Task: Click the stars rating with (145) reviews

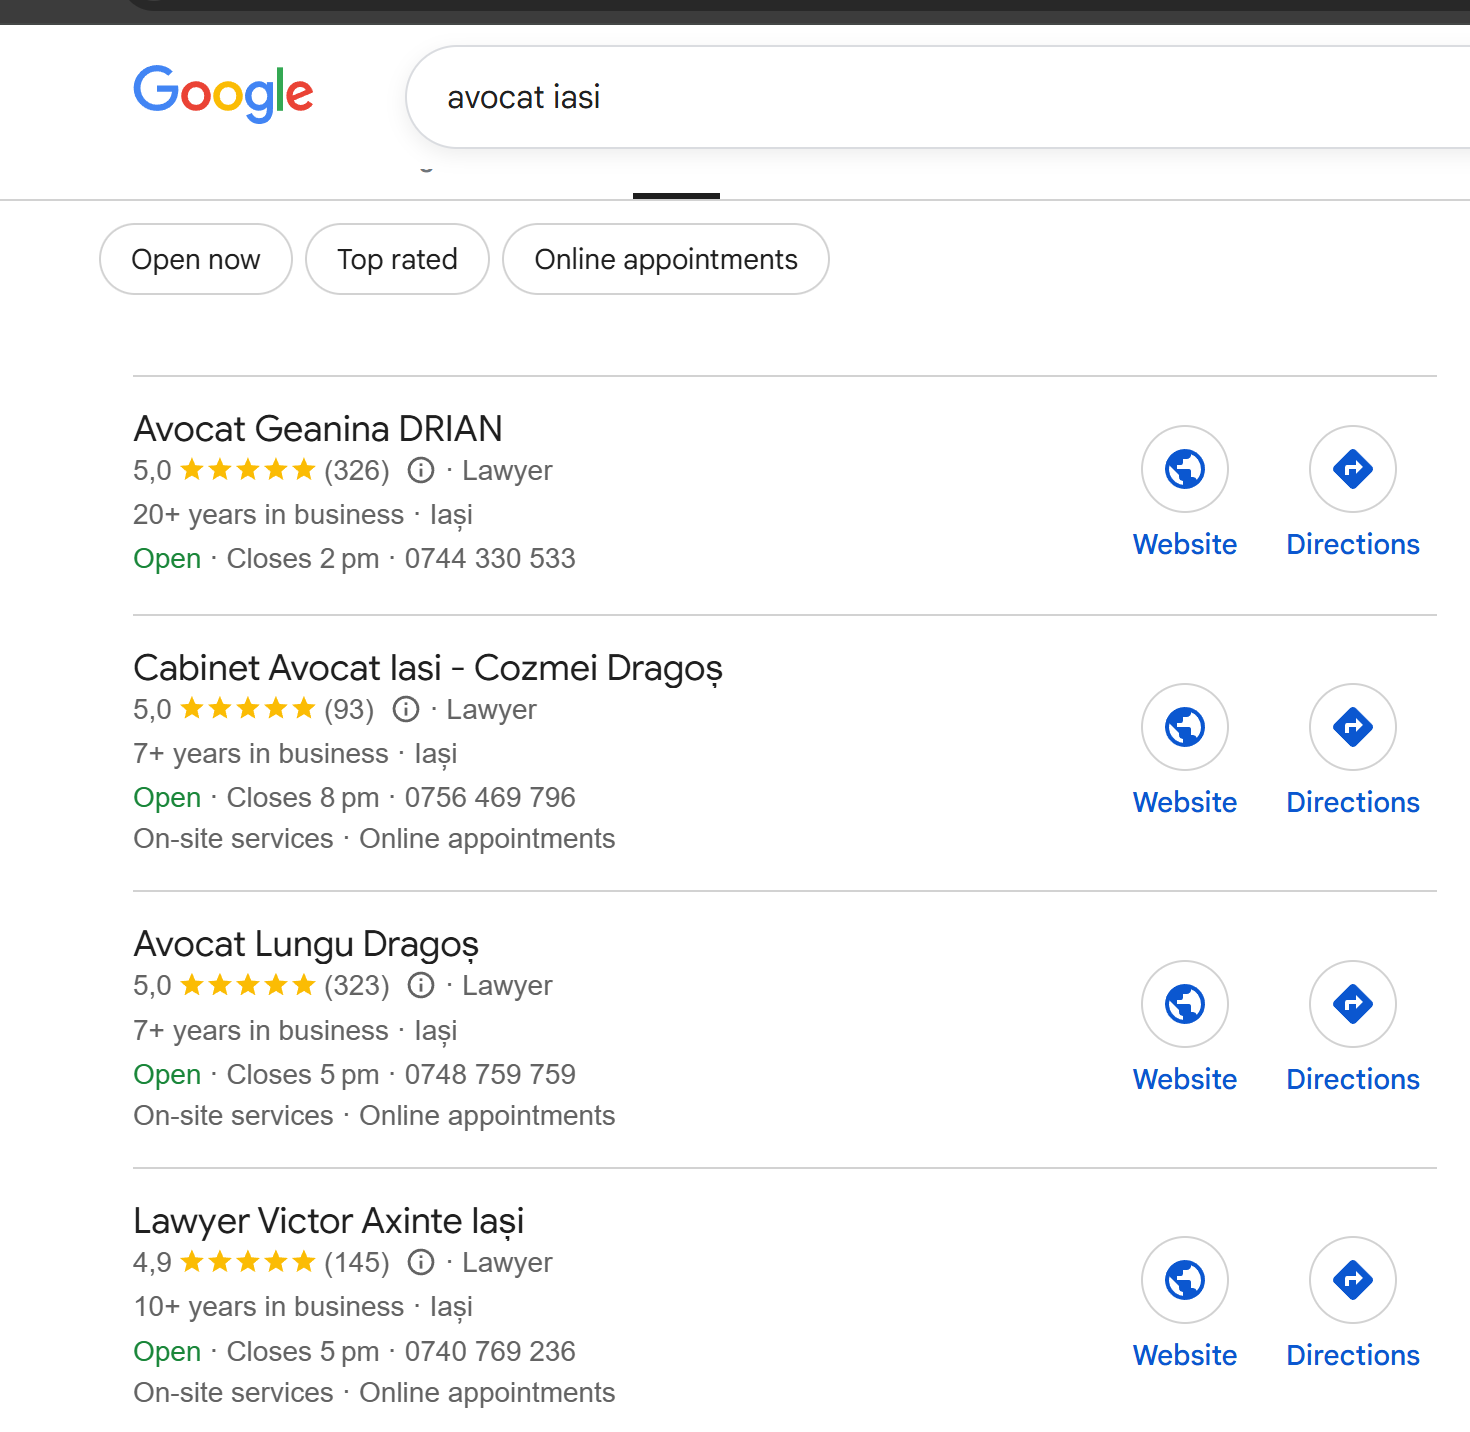Action: 248,1262
